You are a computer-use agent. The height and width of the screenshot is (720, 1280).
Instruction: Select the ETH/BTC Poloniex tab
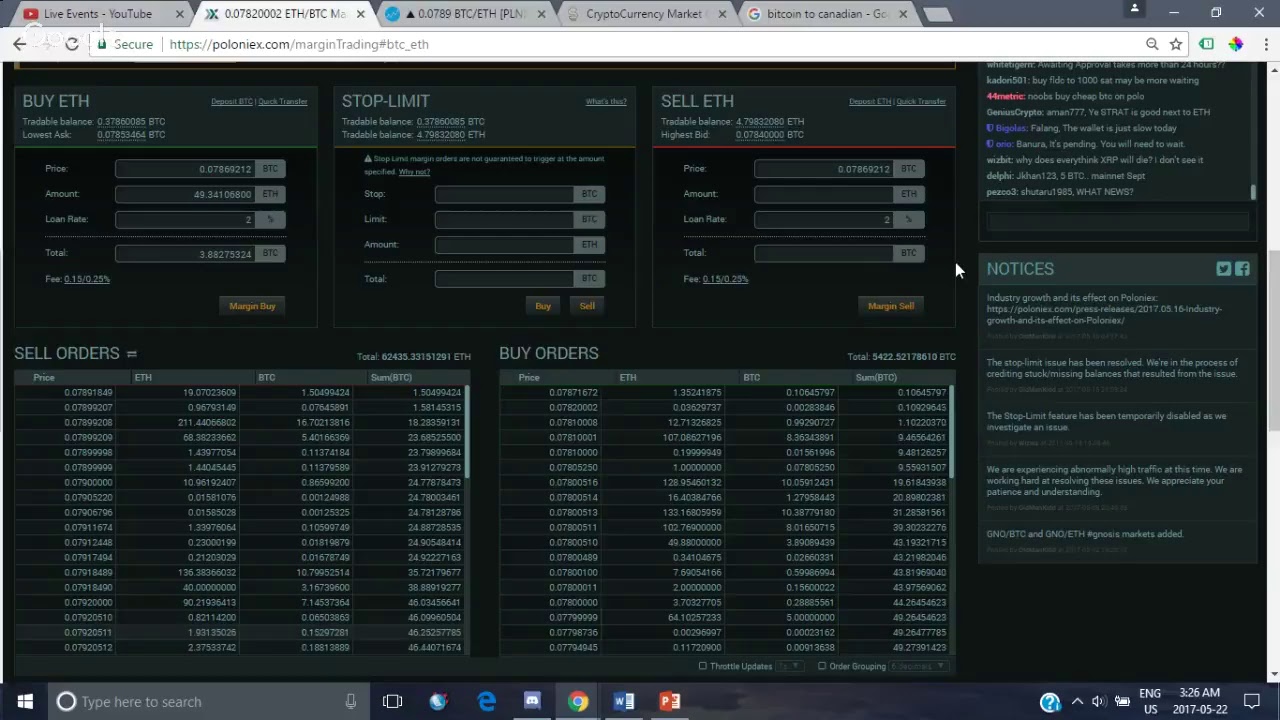284,14
